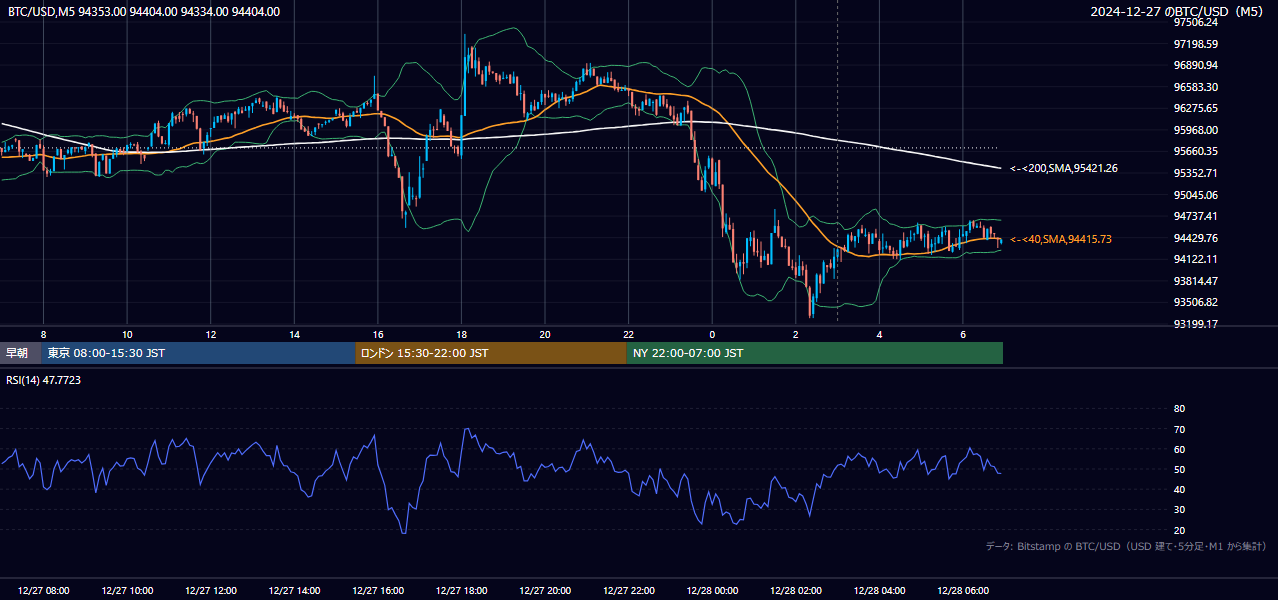Click hour label 0 under price chart

pos(712,334)
